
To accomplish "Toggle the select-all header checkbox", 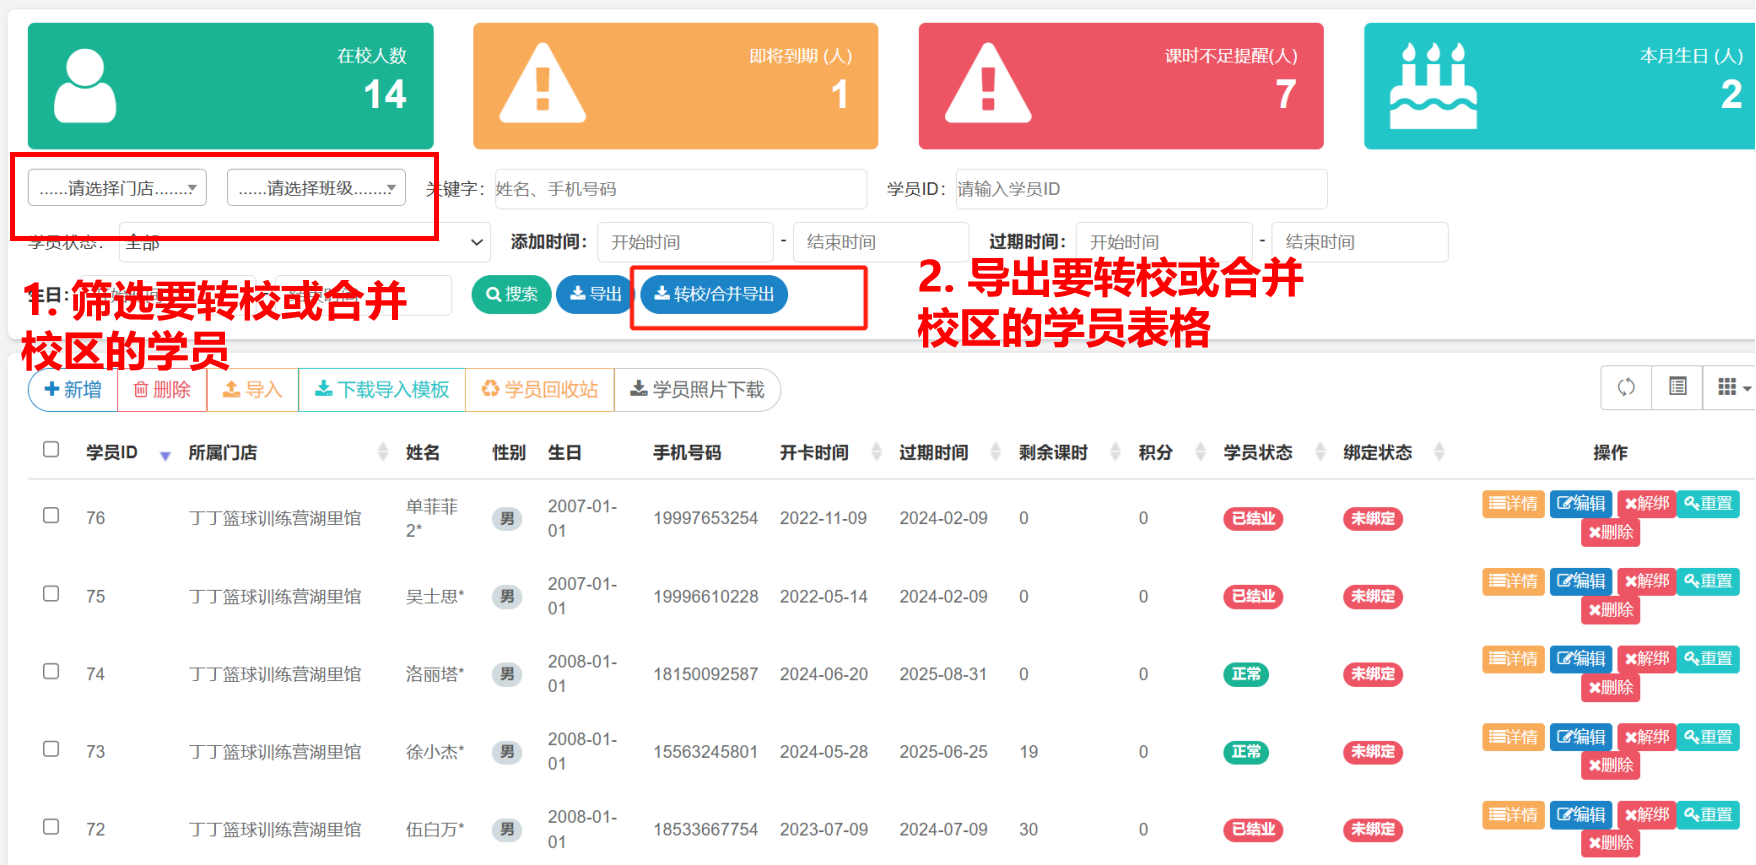I will coord(51,450).
